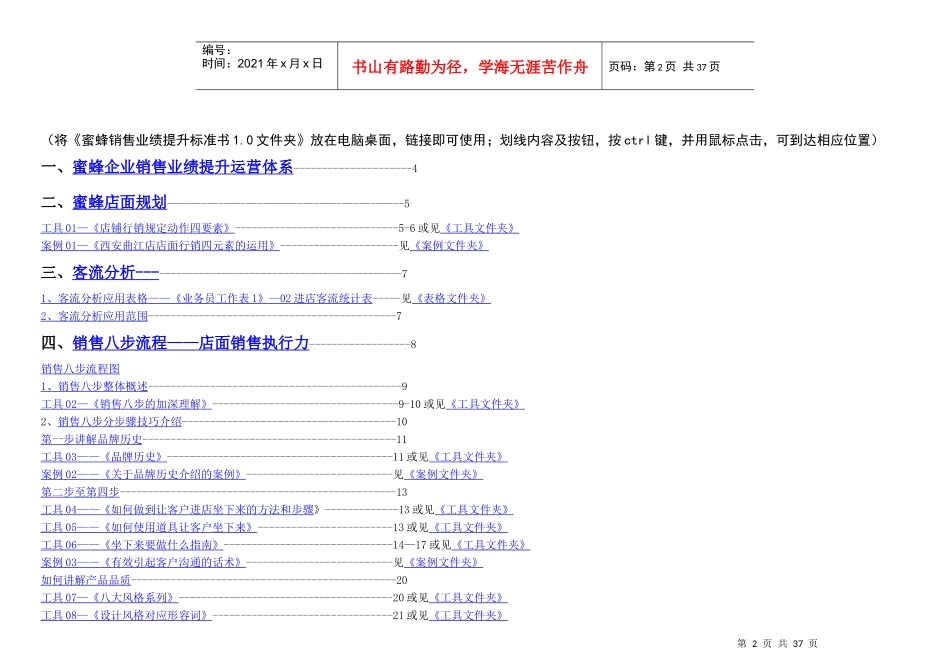
Task: Open 《工具文件夹》 link on the 工具06 row
Action: pos(491,545)
